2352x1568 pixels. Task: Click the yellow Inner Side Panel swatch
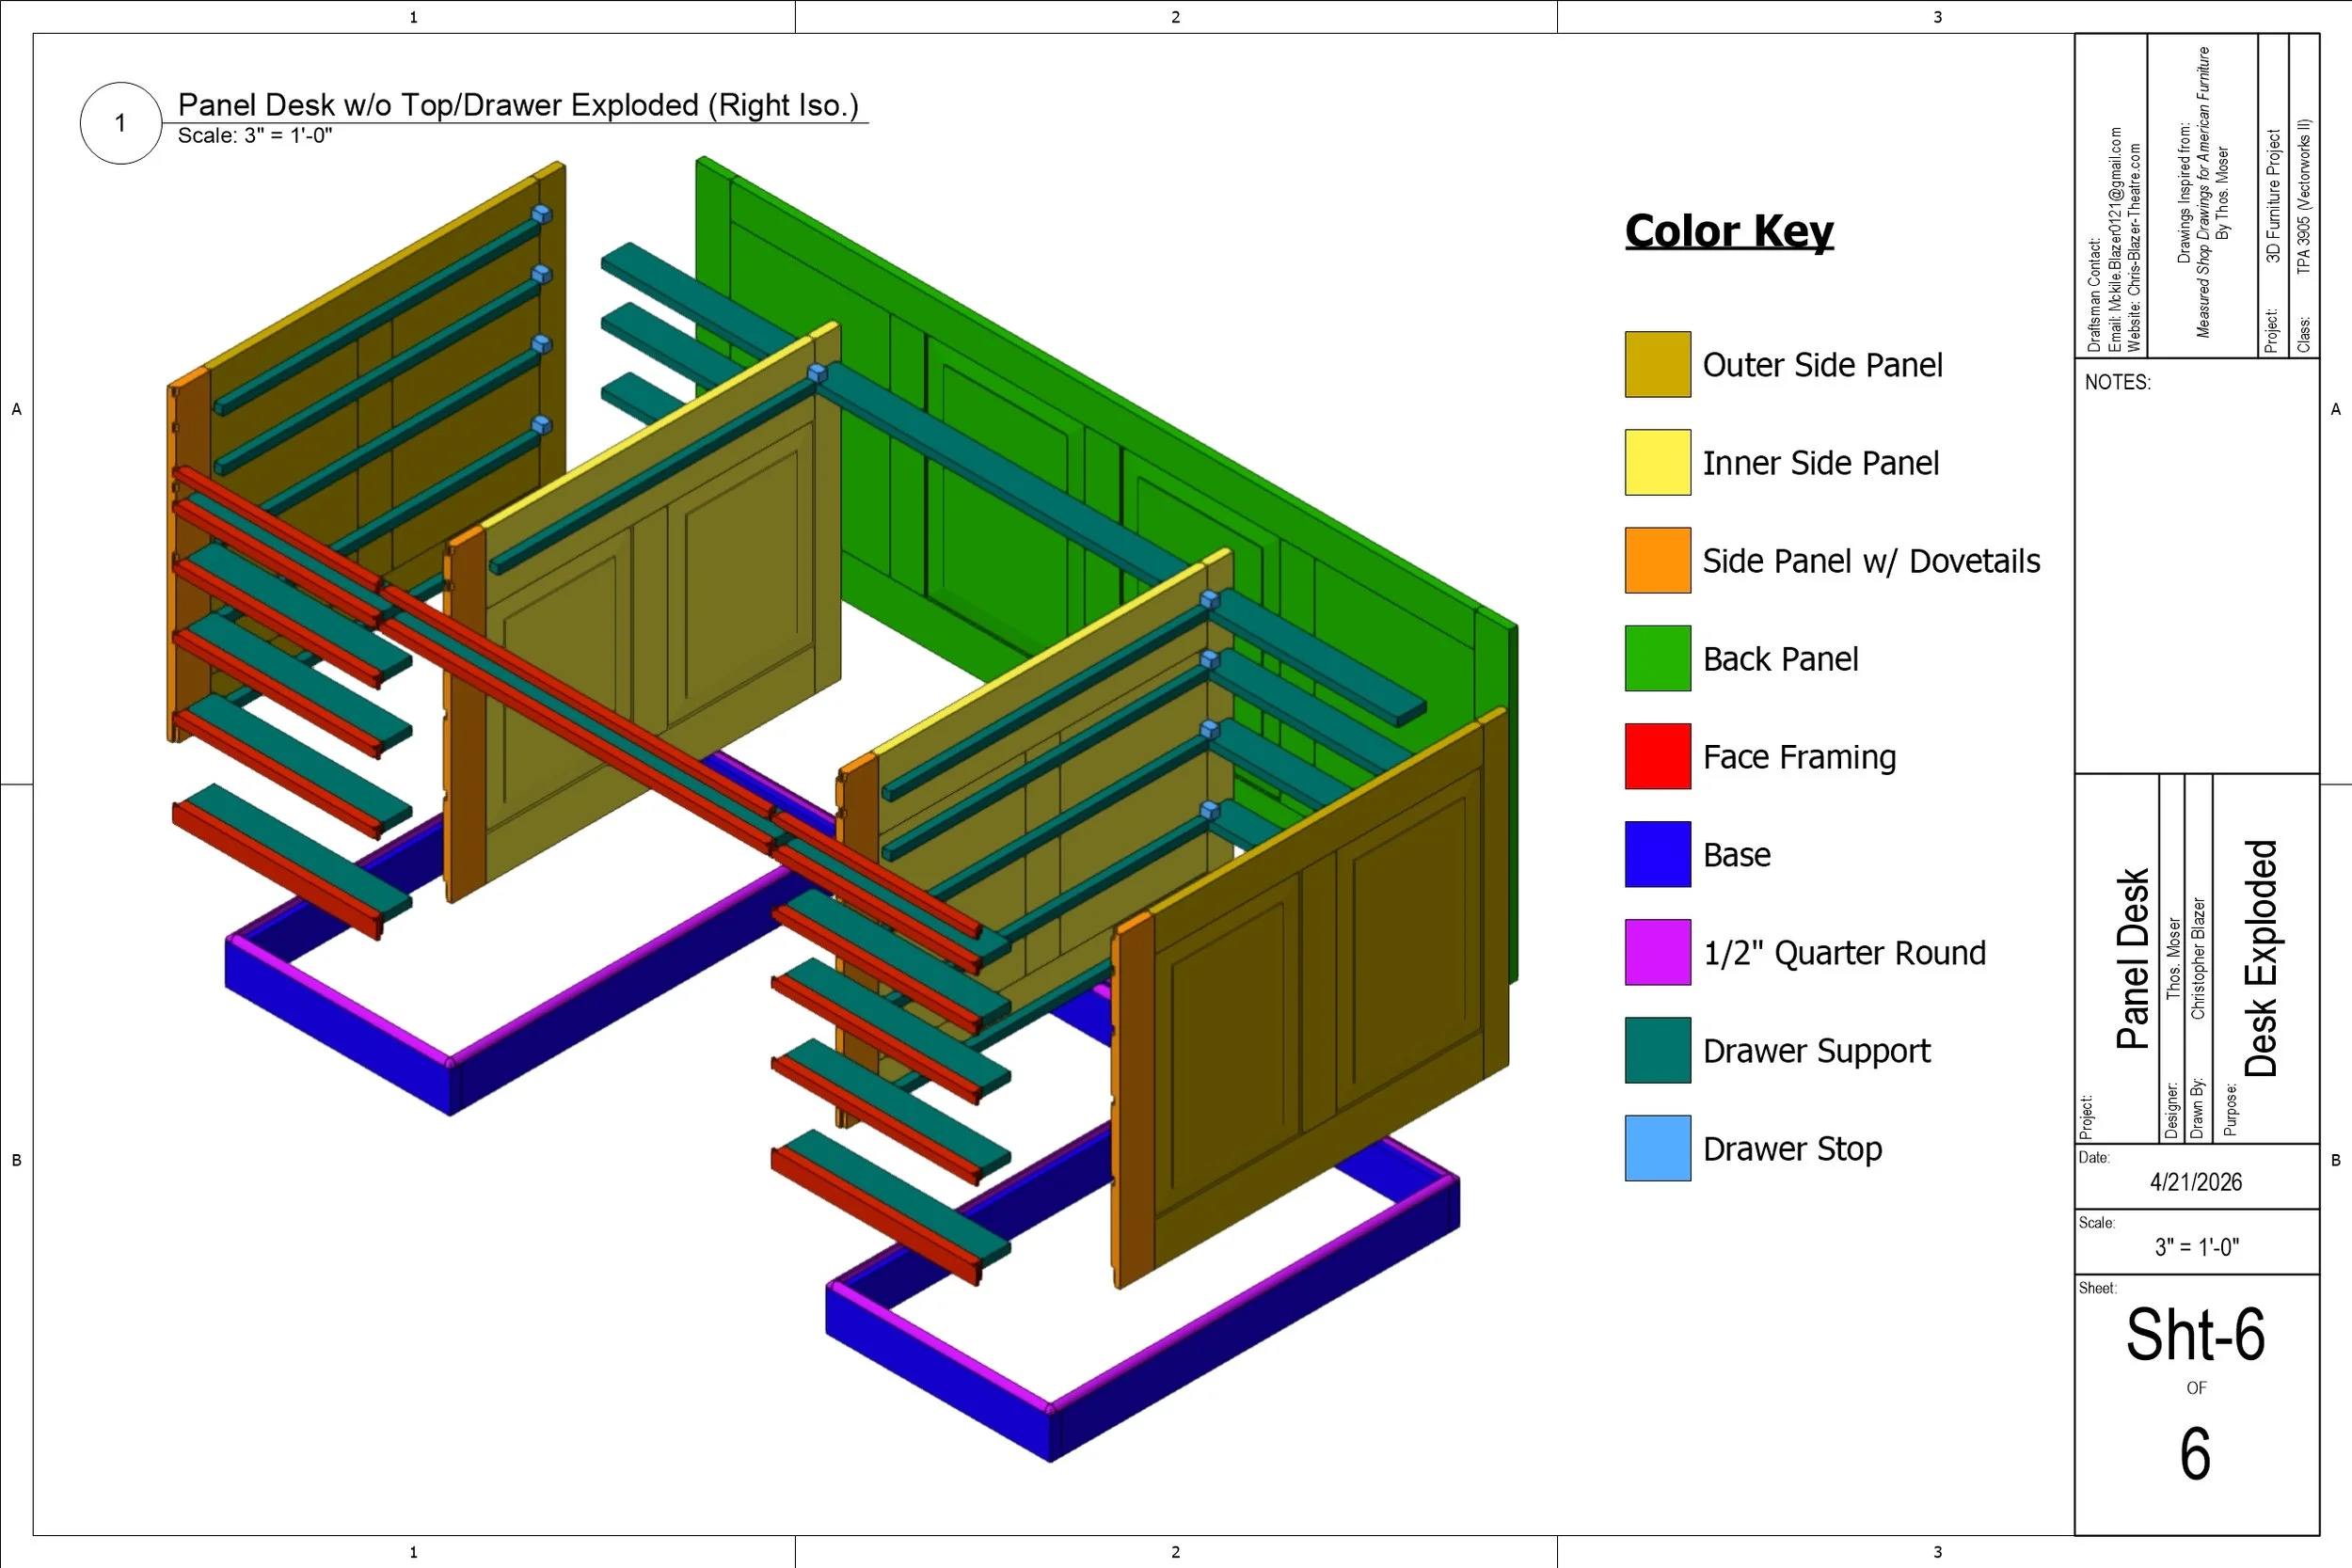pos(1657,462)
